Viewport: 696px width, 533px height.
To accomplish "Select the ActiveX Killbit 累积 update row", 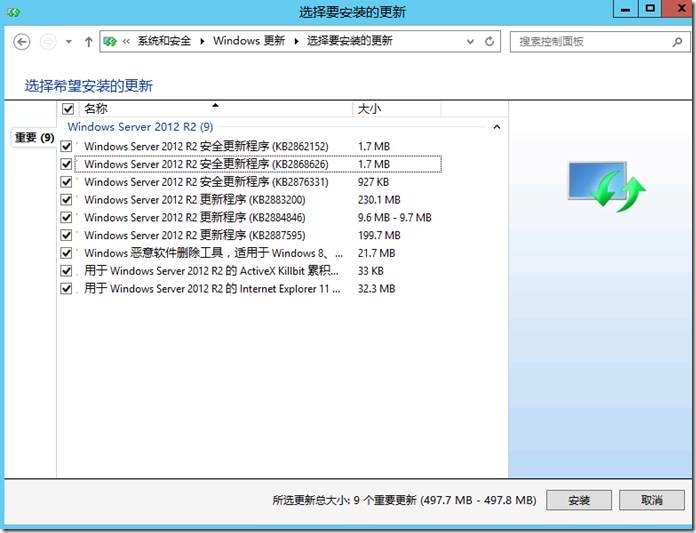I will click(x=258, y=270).
